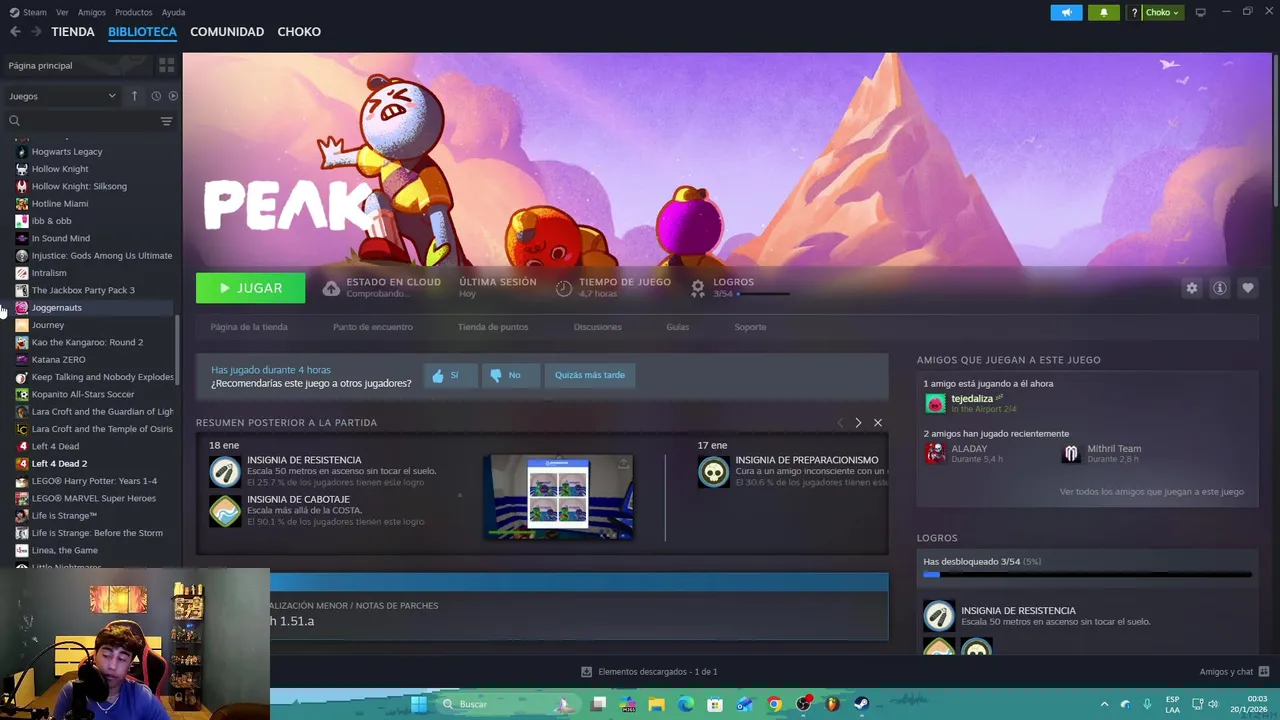Select Hollow Knight: Silksong in library
The width and height of the screenshot is (1280, 720).
pos(79,186)
